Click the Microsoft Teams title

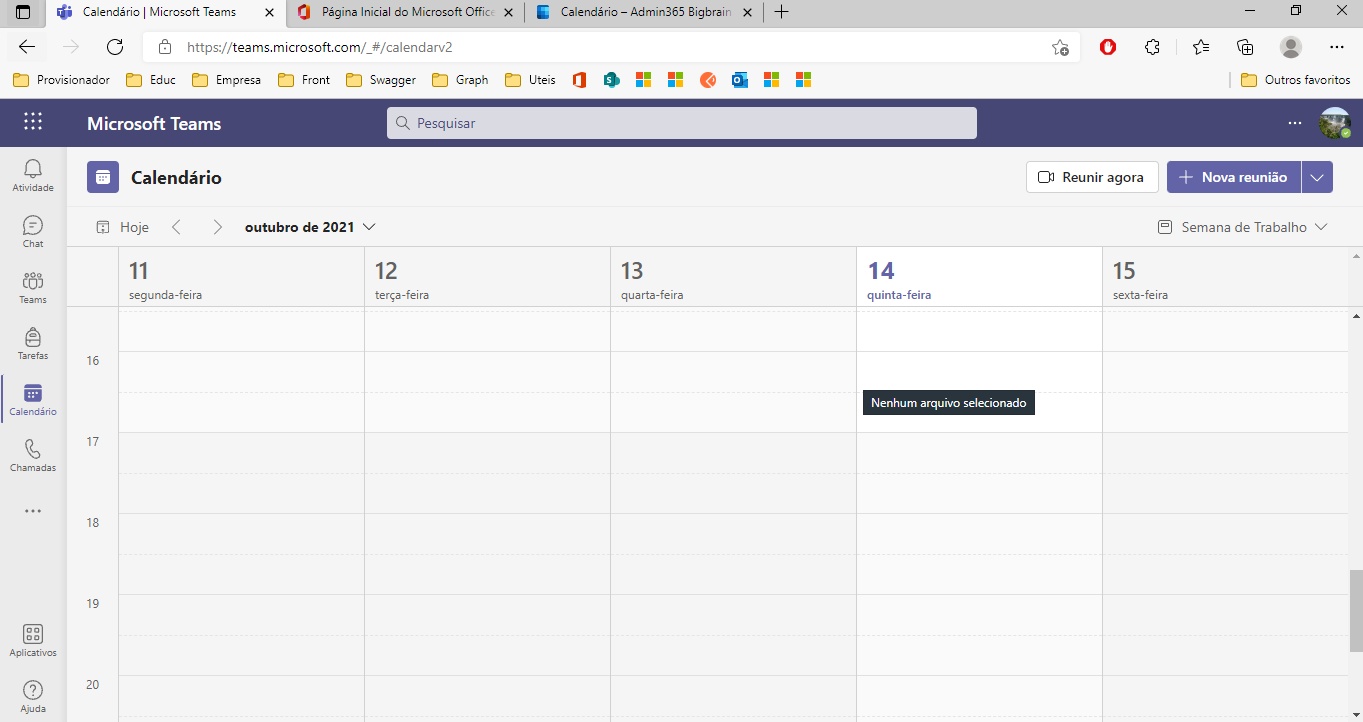154,123
